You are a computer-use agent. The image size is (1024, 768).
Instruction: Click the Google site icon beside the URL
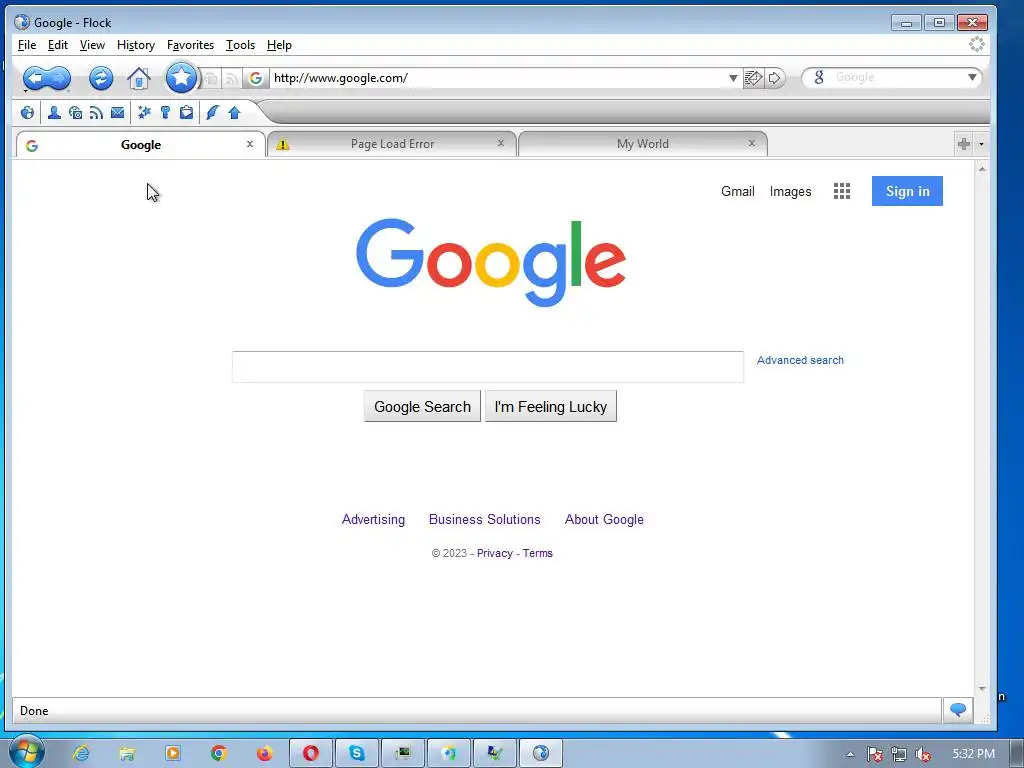click(x=256, y=78)
